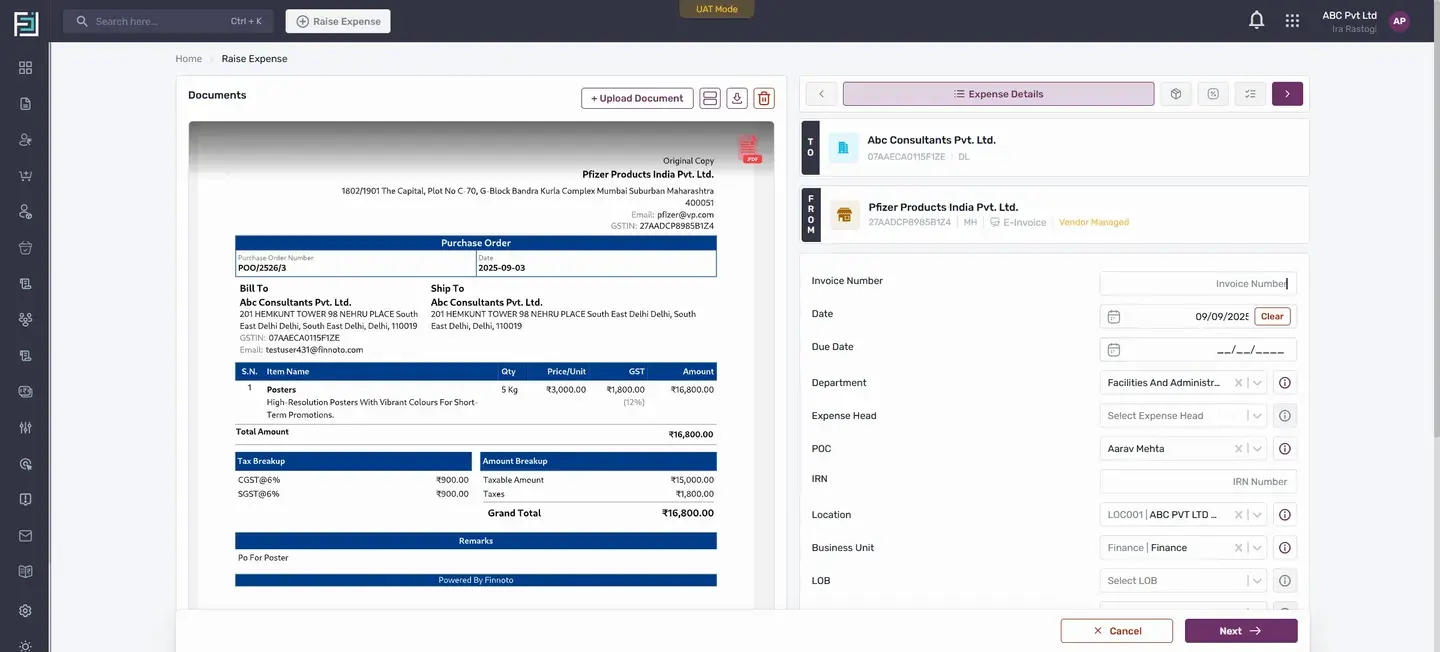The image size is (1440, 652).
Task: Open the shopping cart icon in sidebar
Action: (25, 176)
